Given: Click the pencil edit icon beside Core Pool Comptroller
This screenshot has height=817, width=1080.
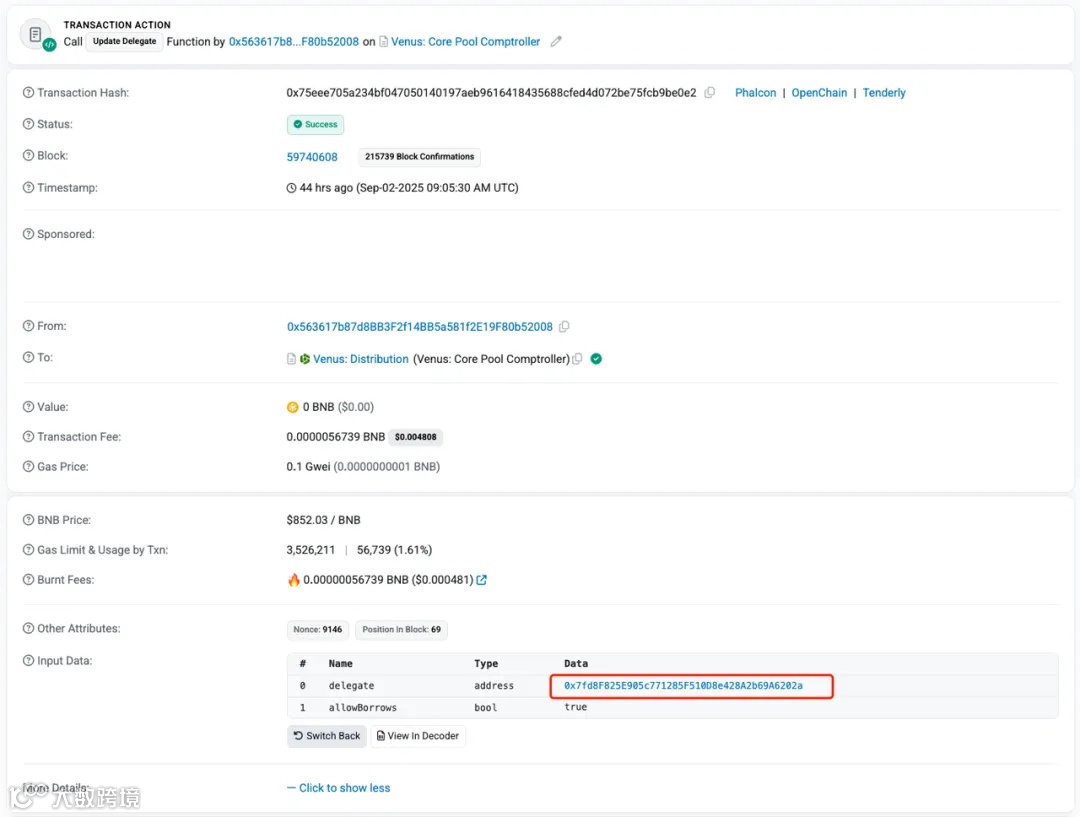Looking at the screenshot, I should 556,41.
